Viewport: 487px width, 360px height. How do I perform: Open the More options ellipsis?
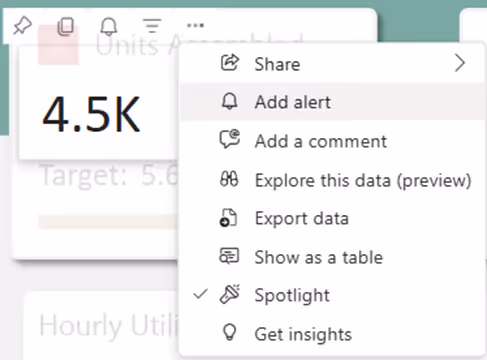[195, 25]
